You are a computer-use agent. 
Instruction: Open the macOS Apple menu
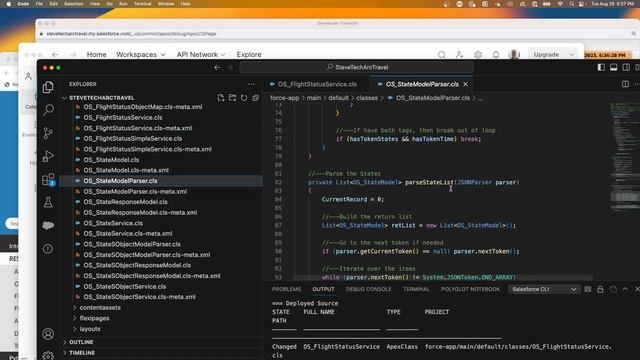8,4
